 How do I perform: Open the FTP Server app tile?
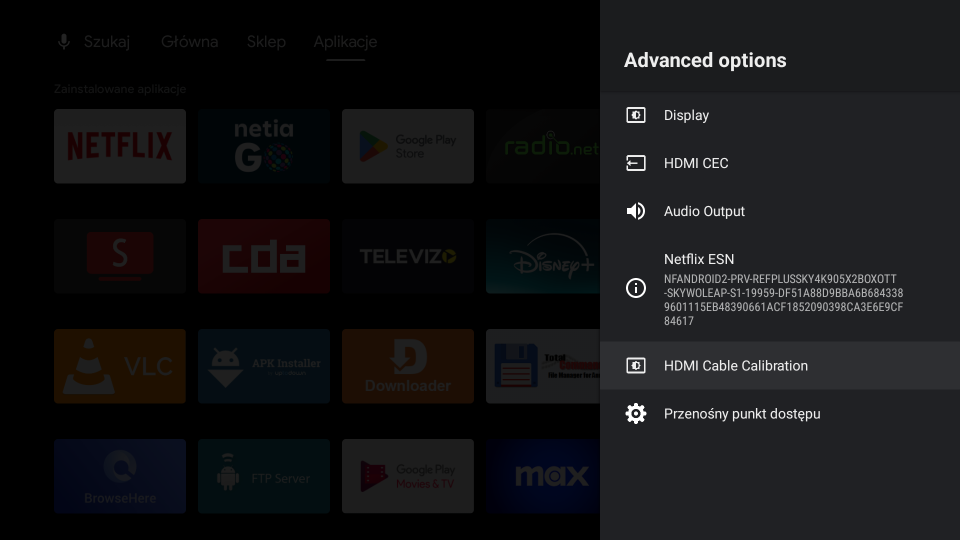pyautogui.click(x=264, y=476)
